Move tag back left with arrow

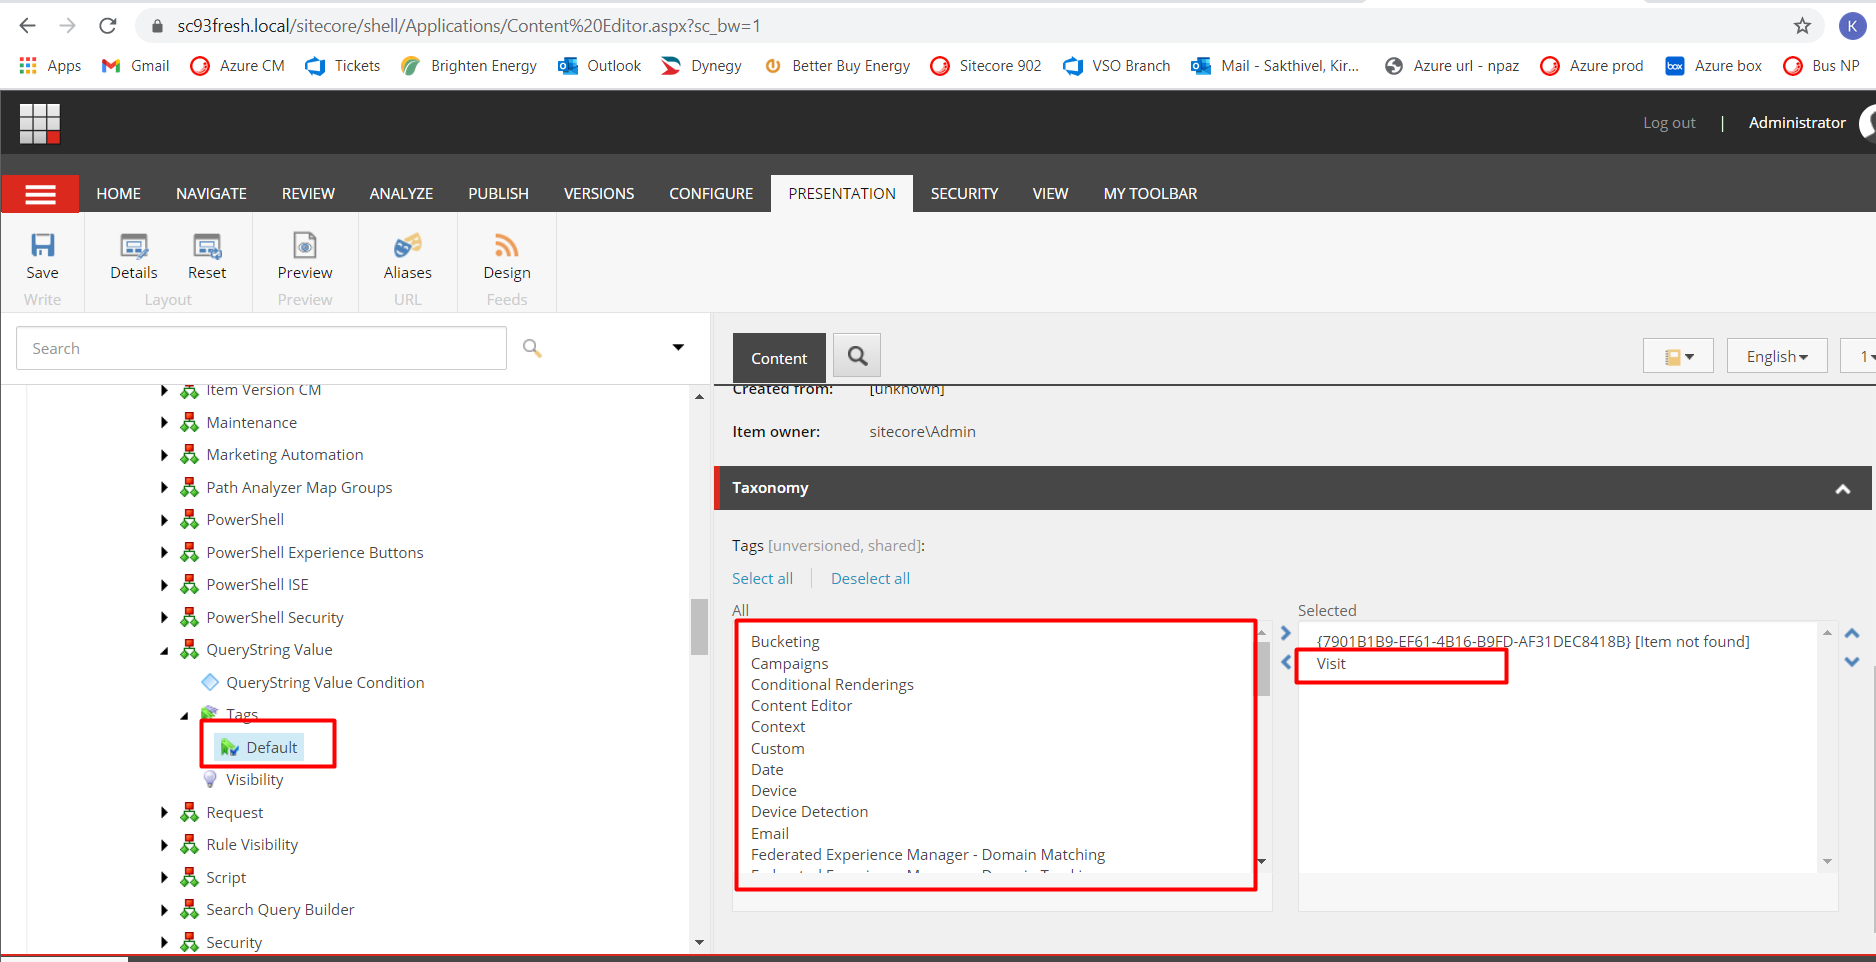(1286, 662)
